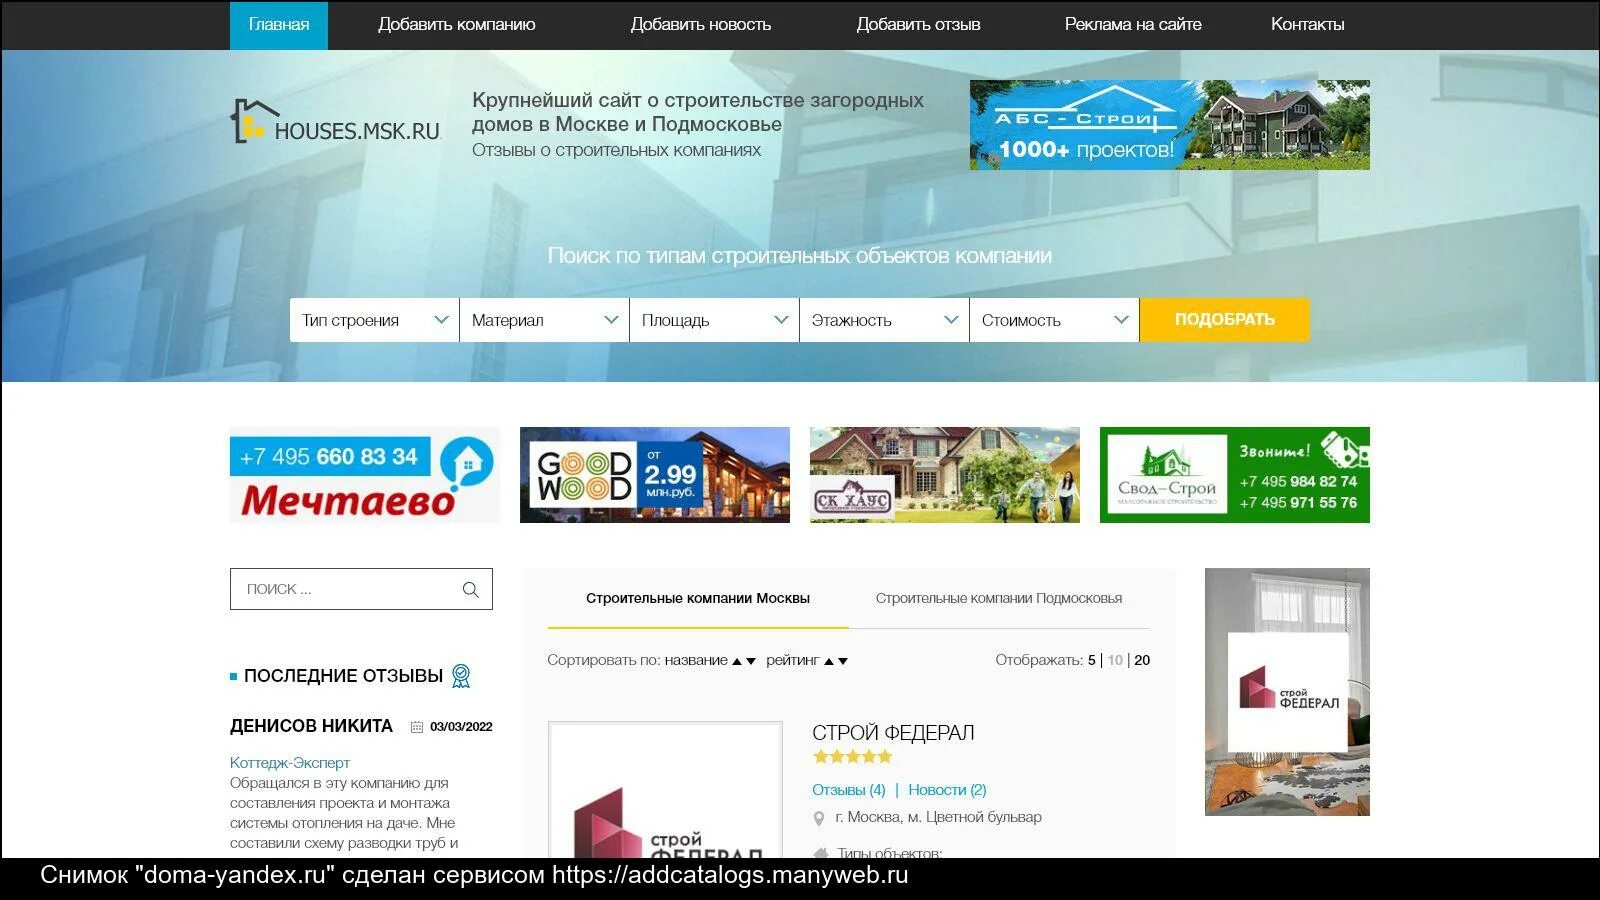The image size is (1600, 900).
Task: Open Добавить компанию page
Action: coord(457,24)
